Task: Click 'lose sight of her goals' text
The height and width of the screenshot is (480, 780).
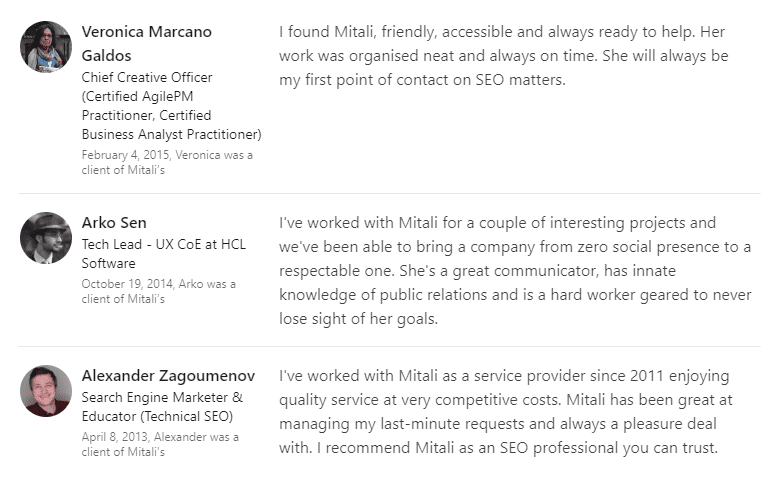Action: point(358,318)
